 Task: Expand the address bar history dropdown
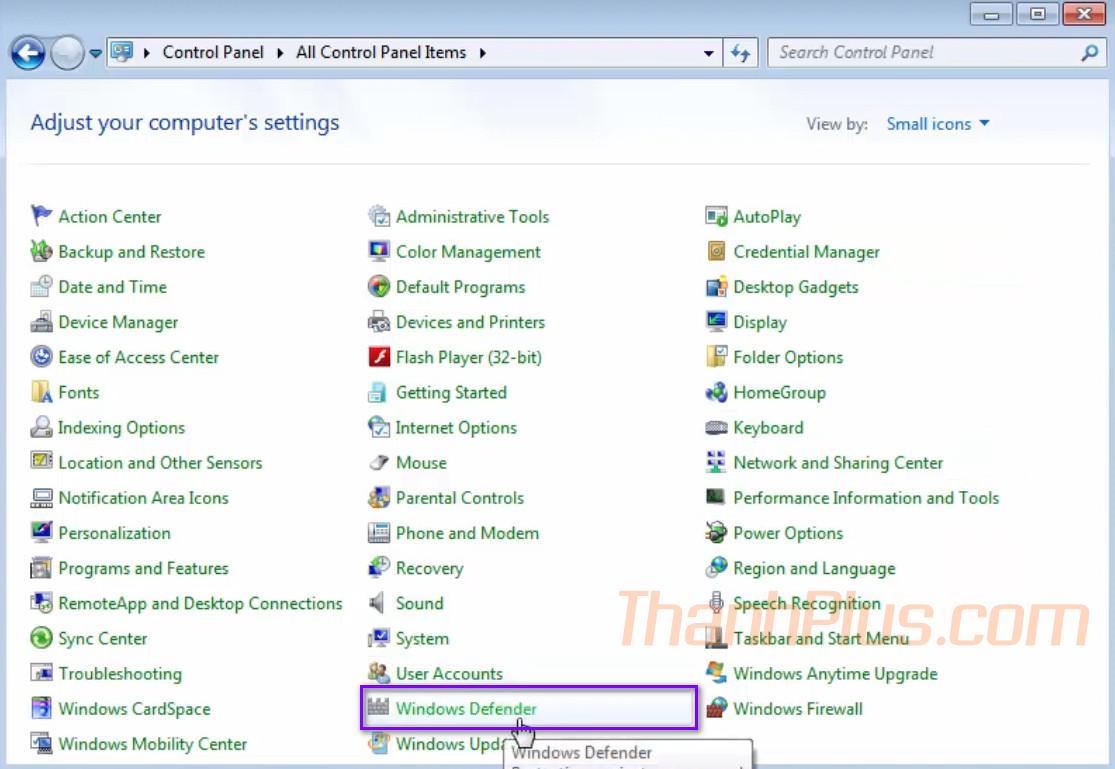[709, 53]
